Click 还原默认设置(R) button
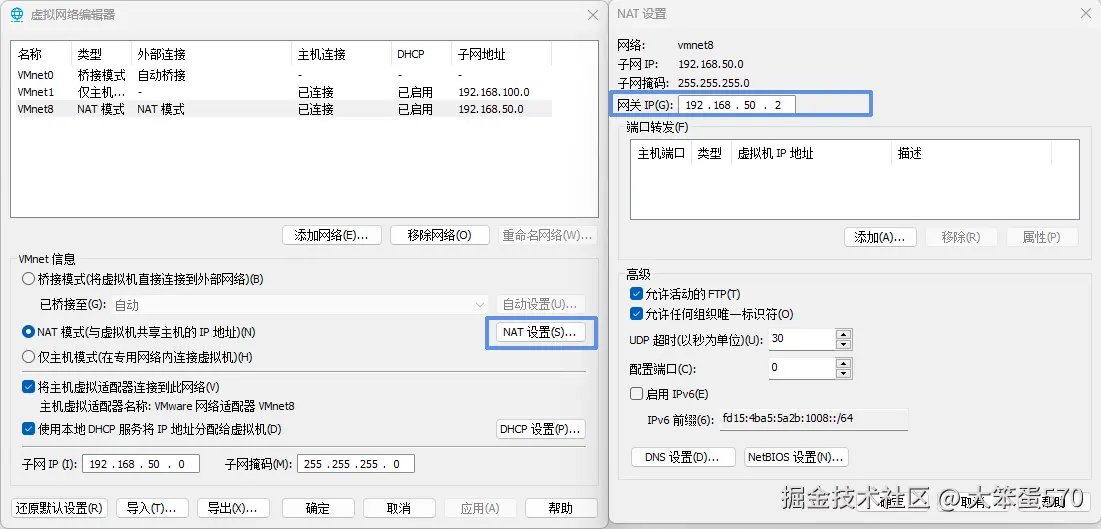The height and width of the screenshot is (529, 1101). (60, 508)
